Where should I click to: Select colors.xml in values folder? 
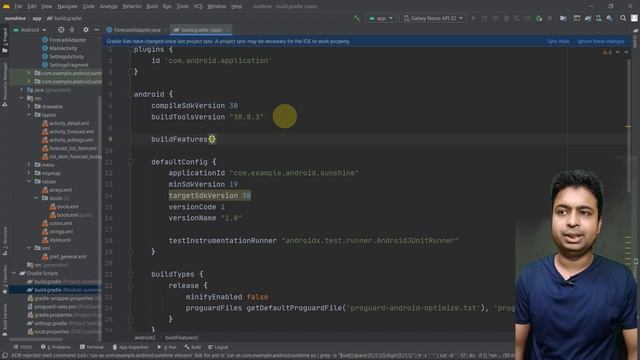click(57, 223)
